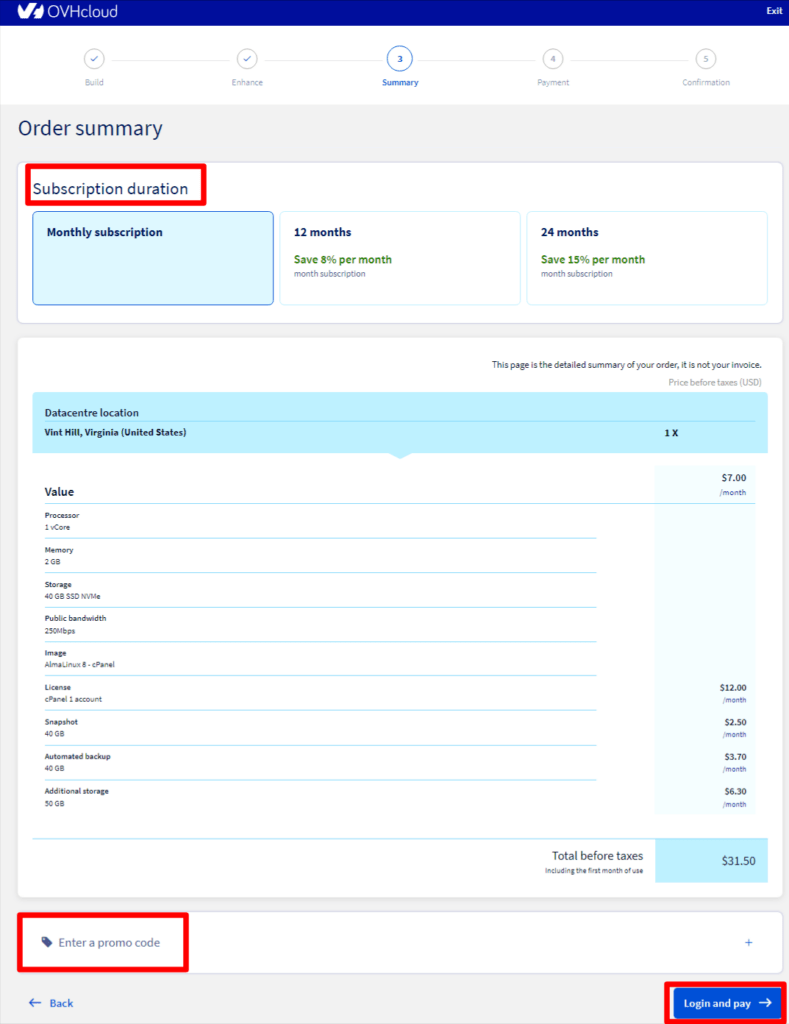The height and width of the screenshot is (1024, 789).
Task: Click 'Price before taxes (USD)' note
Action: click(x=715, y=382)
